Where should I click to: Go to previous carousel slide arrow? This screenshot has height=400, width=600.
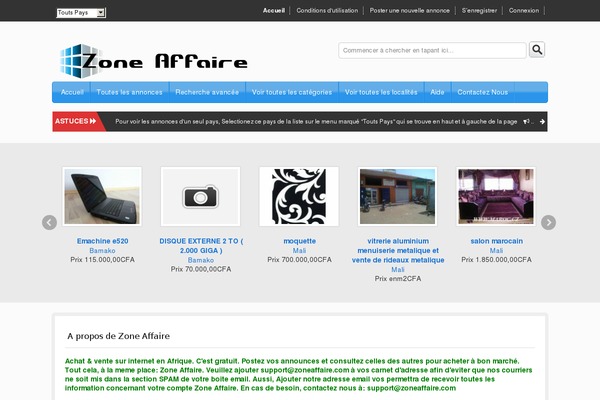pyautogui.click(x=49, y=222)
